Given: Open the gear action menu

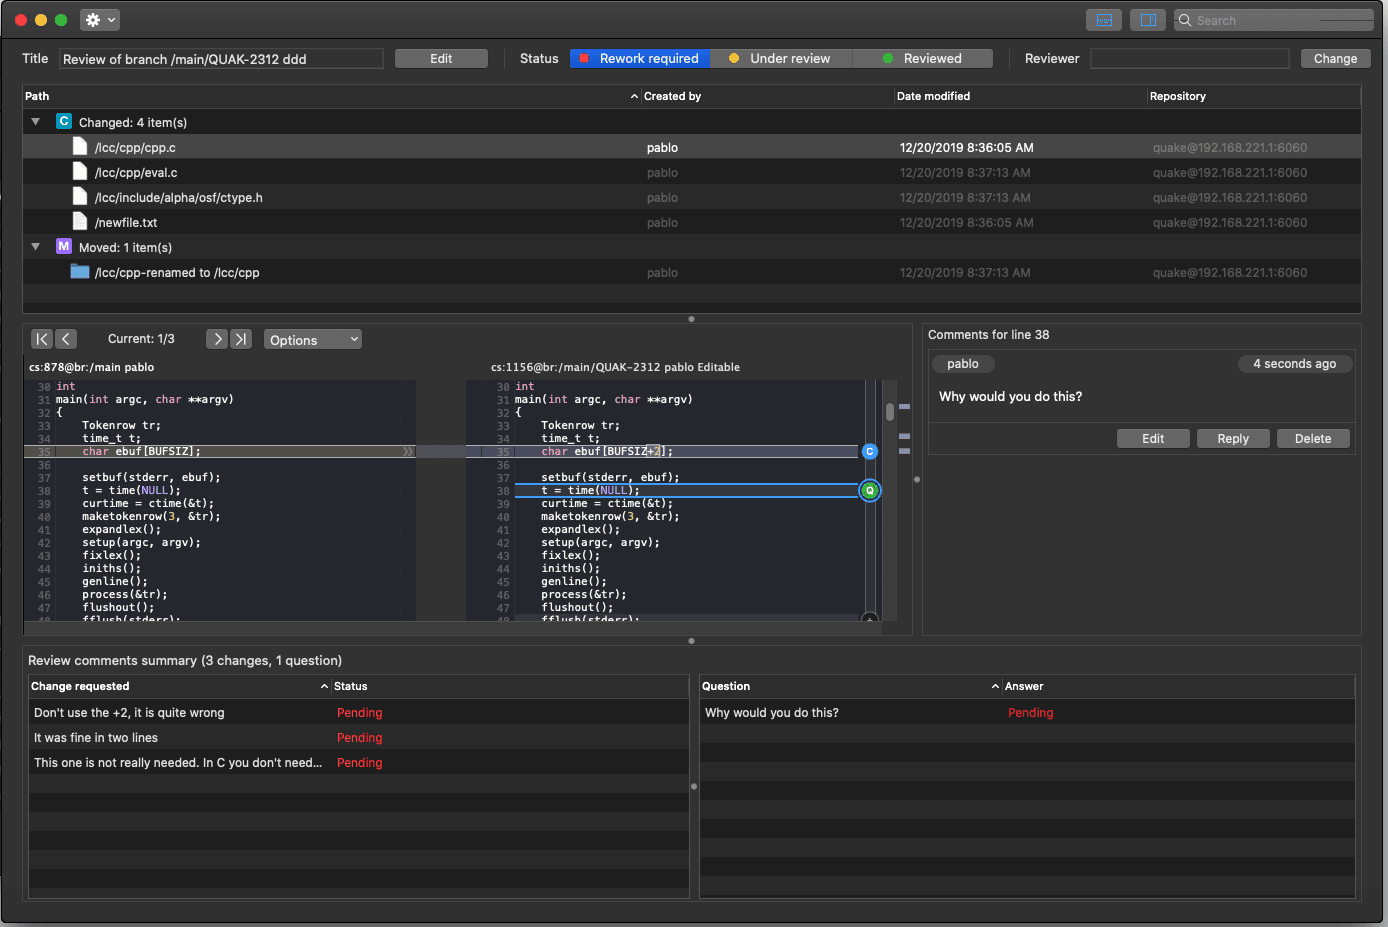Looking at the screenshot, I should (x=98, y=19).
